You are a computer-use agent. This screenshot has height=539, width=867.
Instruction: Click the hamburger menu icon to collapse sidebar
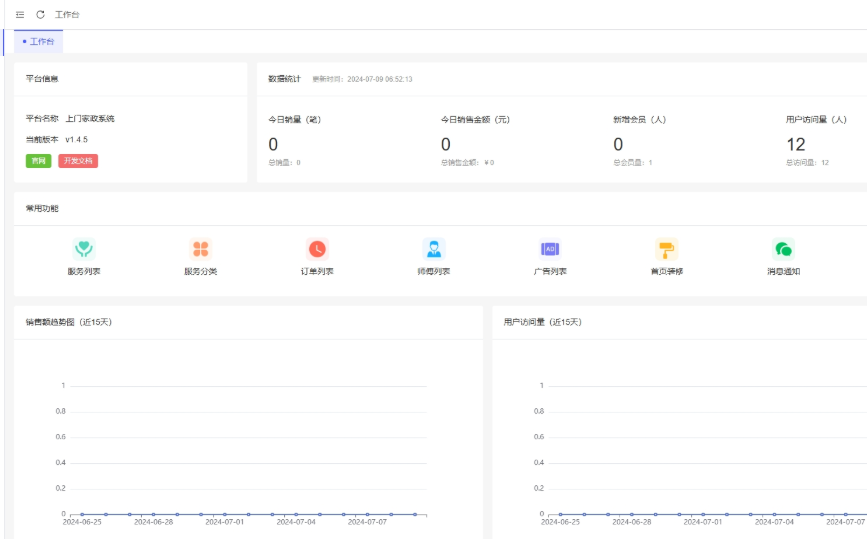pyautogui.click(x=20, y=15)
